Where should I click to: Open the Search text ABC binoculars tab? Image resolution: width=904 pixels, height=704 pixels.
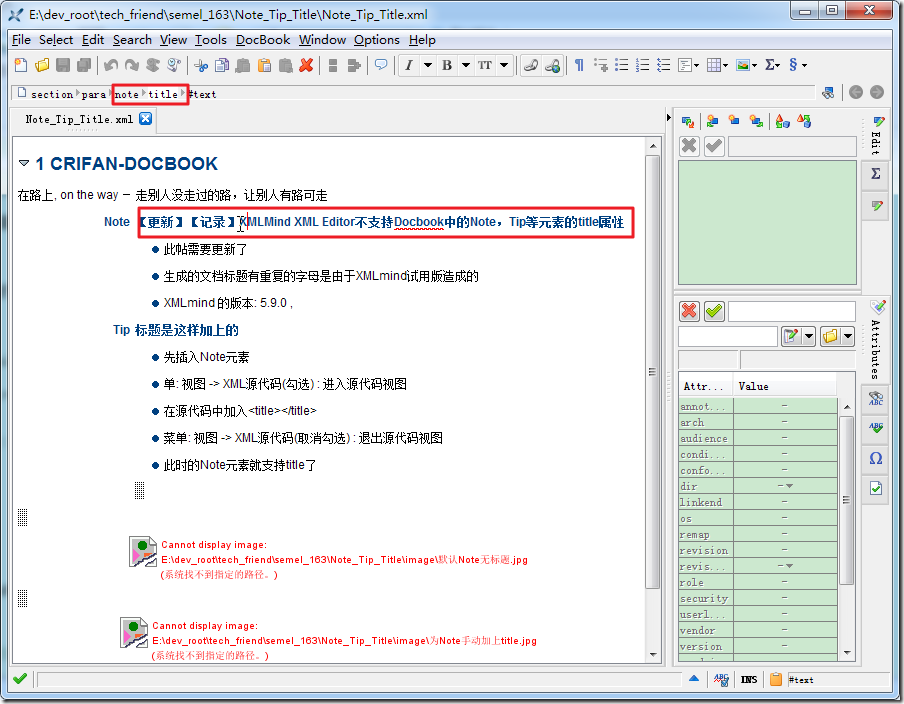pos(875,398)
